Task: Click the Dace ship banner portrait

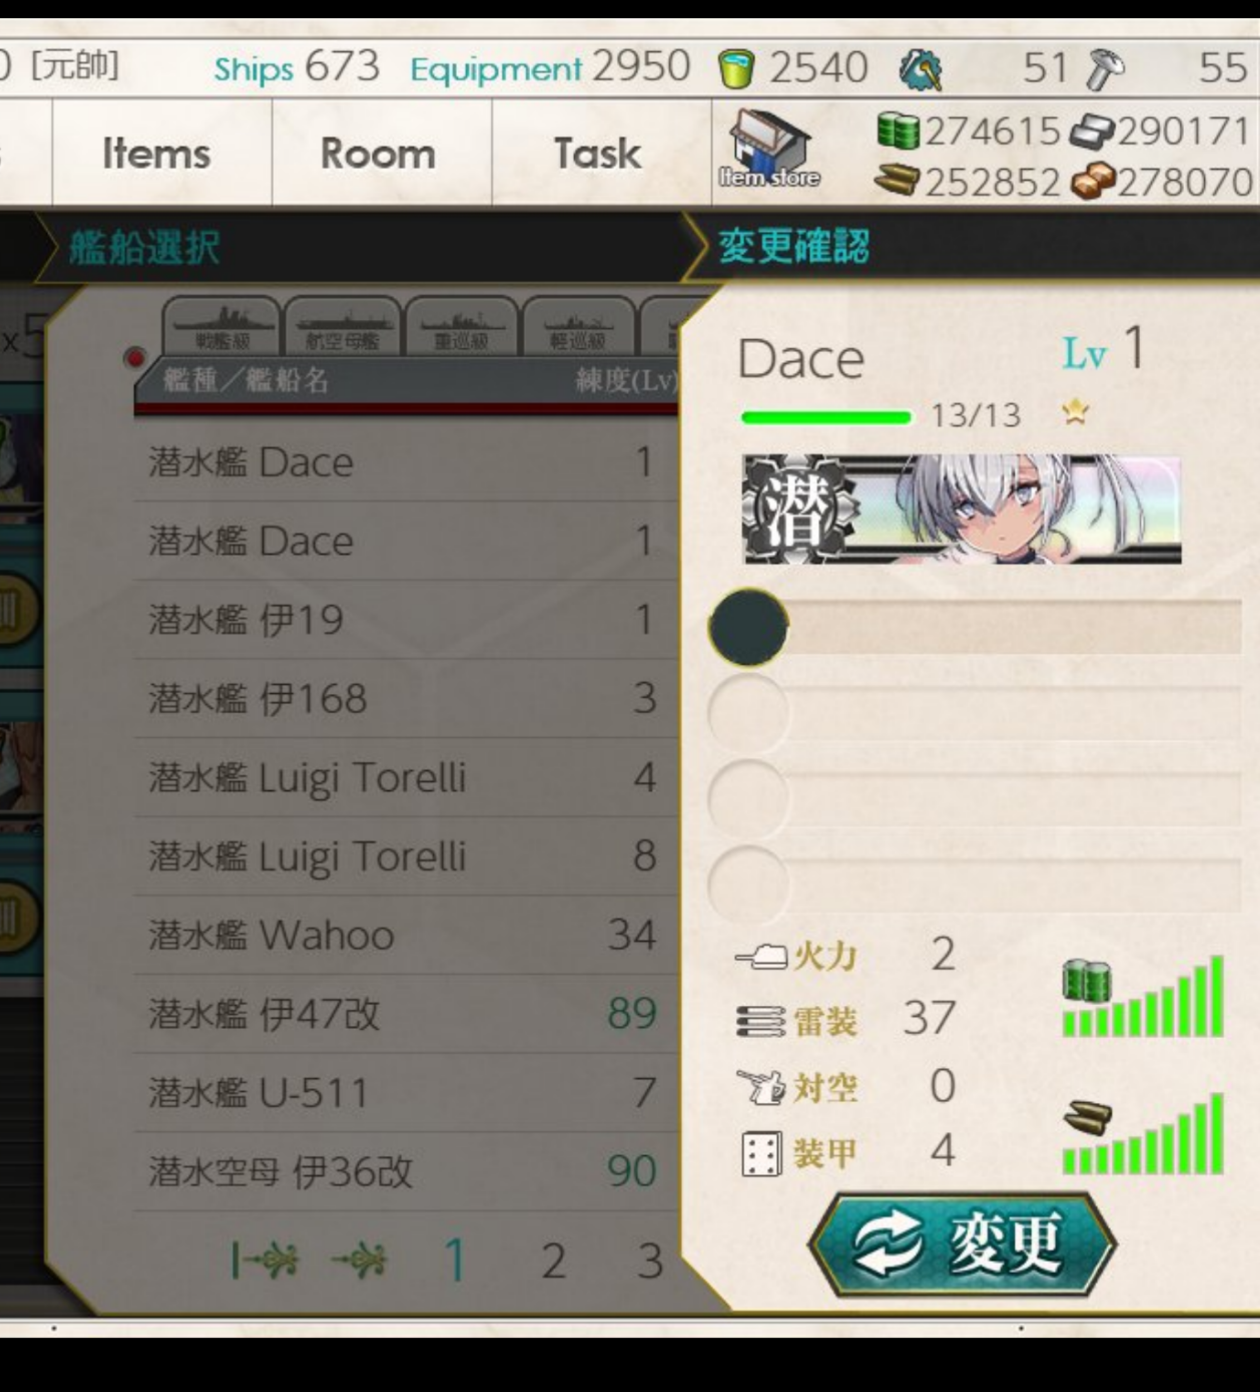Action: click(961, 509)
